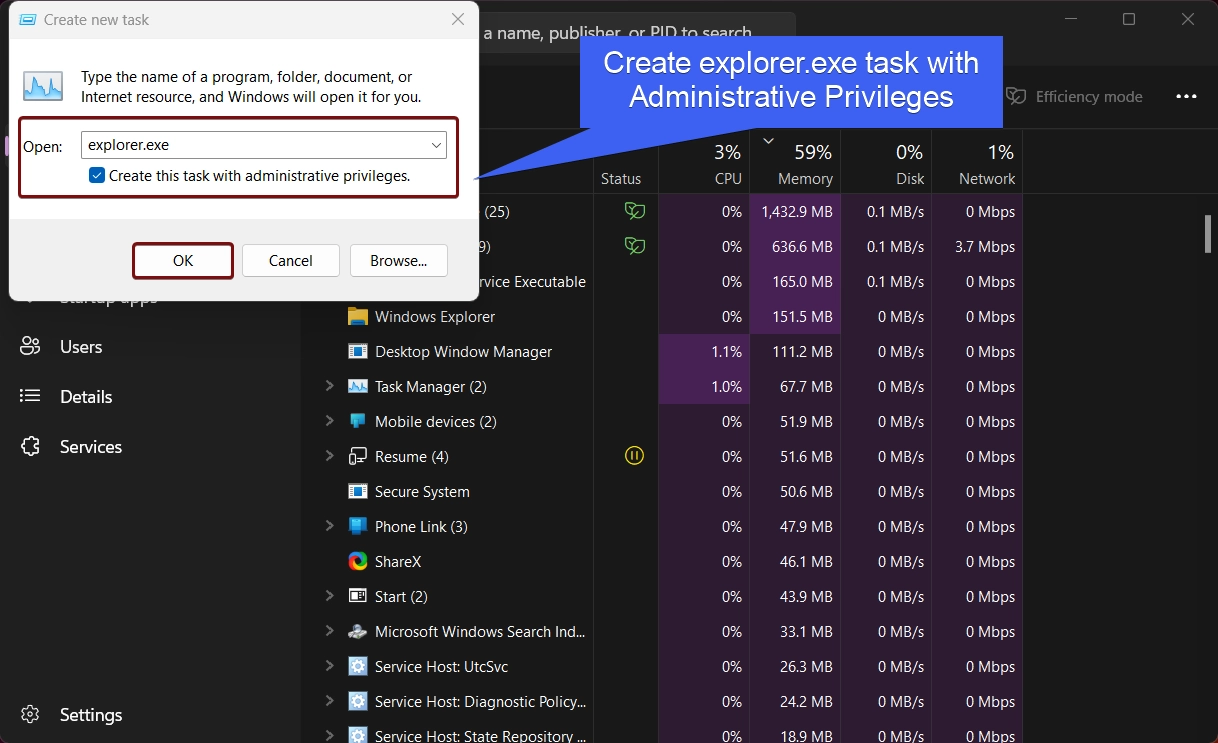Sort by the Status column header
Viewport: 1218px width, 743px height.
[621, 179]
